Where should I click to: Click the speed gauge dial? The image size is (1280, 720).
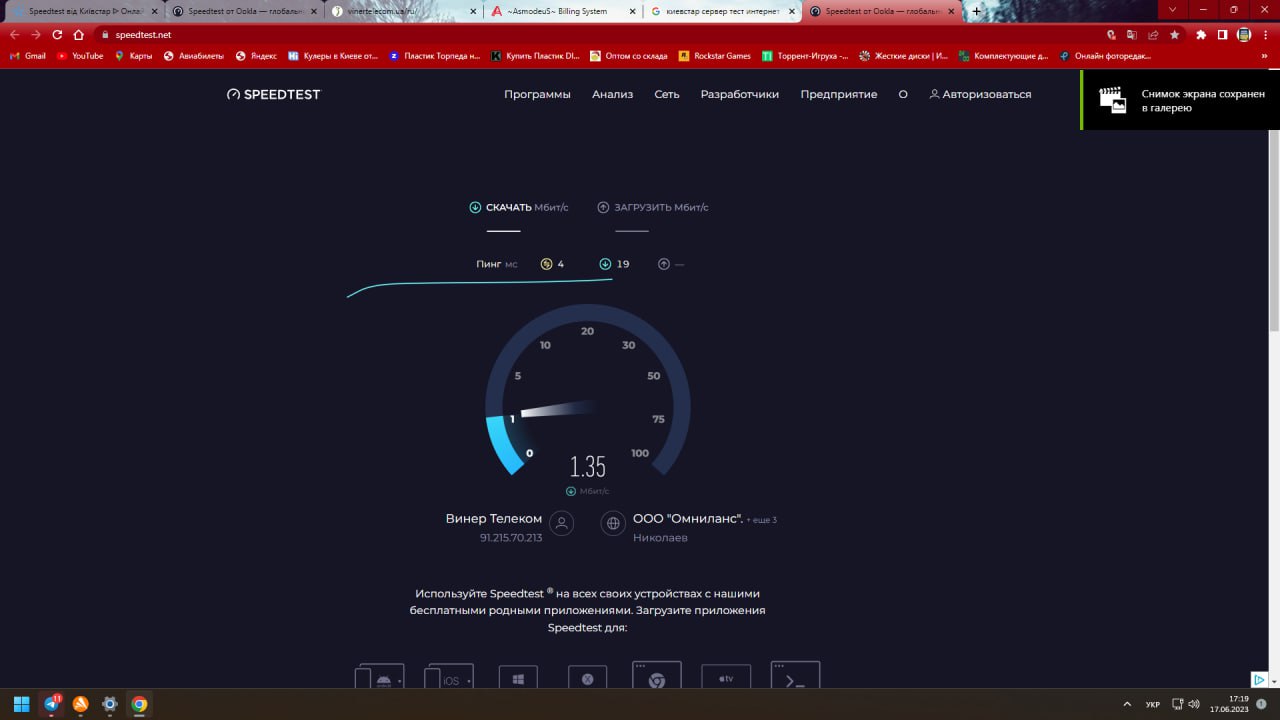(588, 390)
